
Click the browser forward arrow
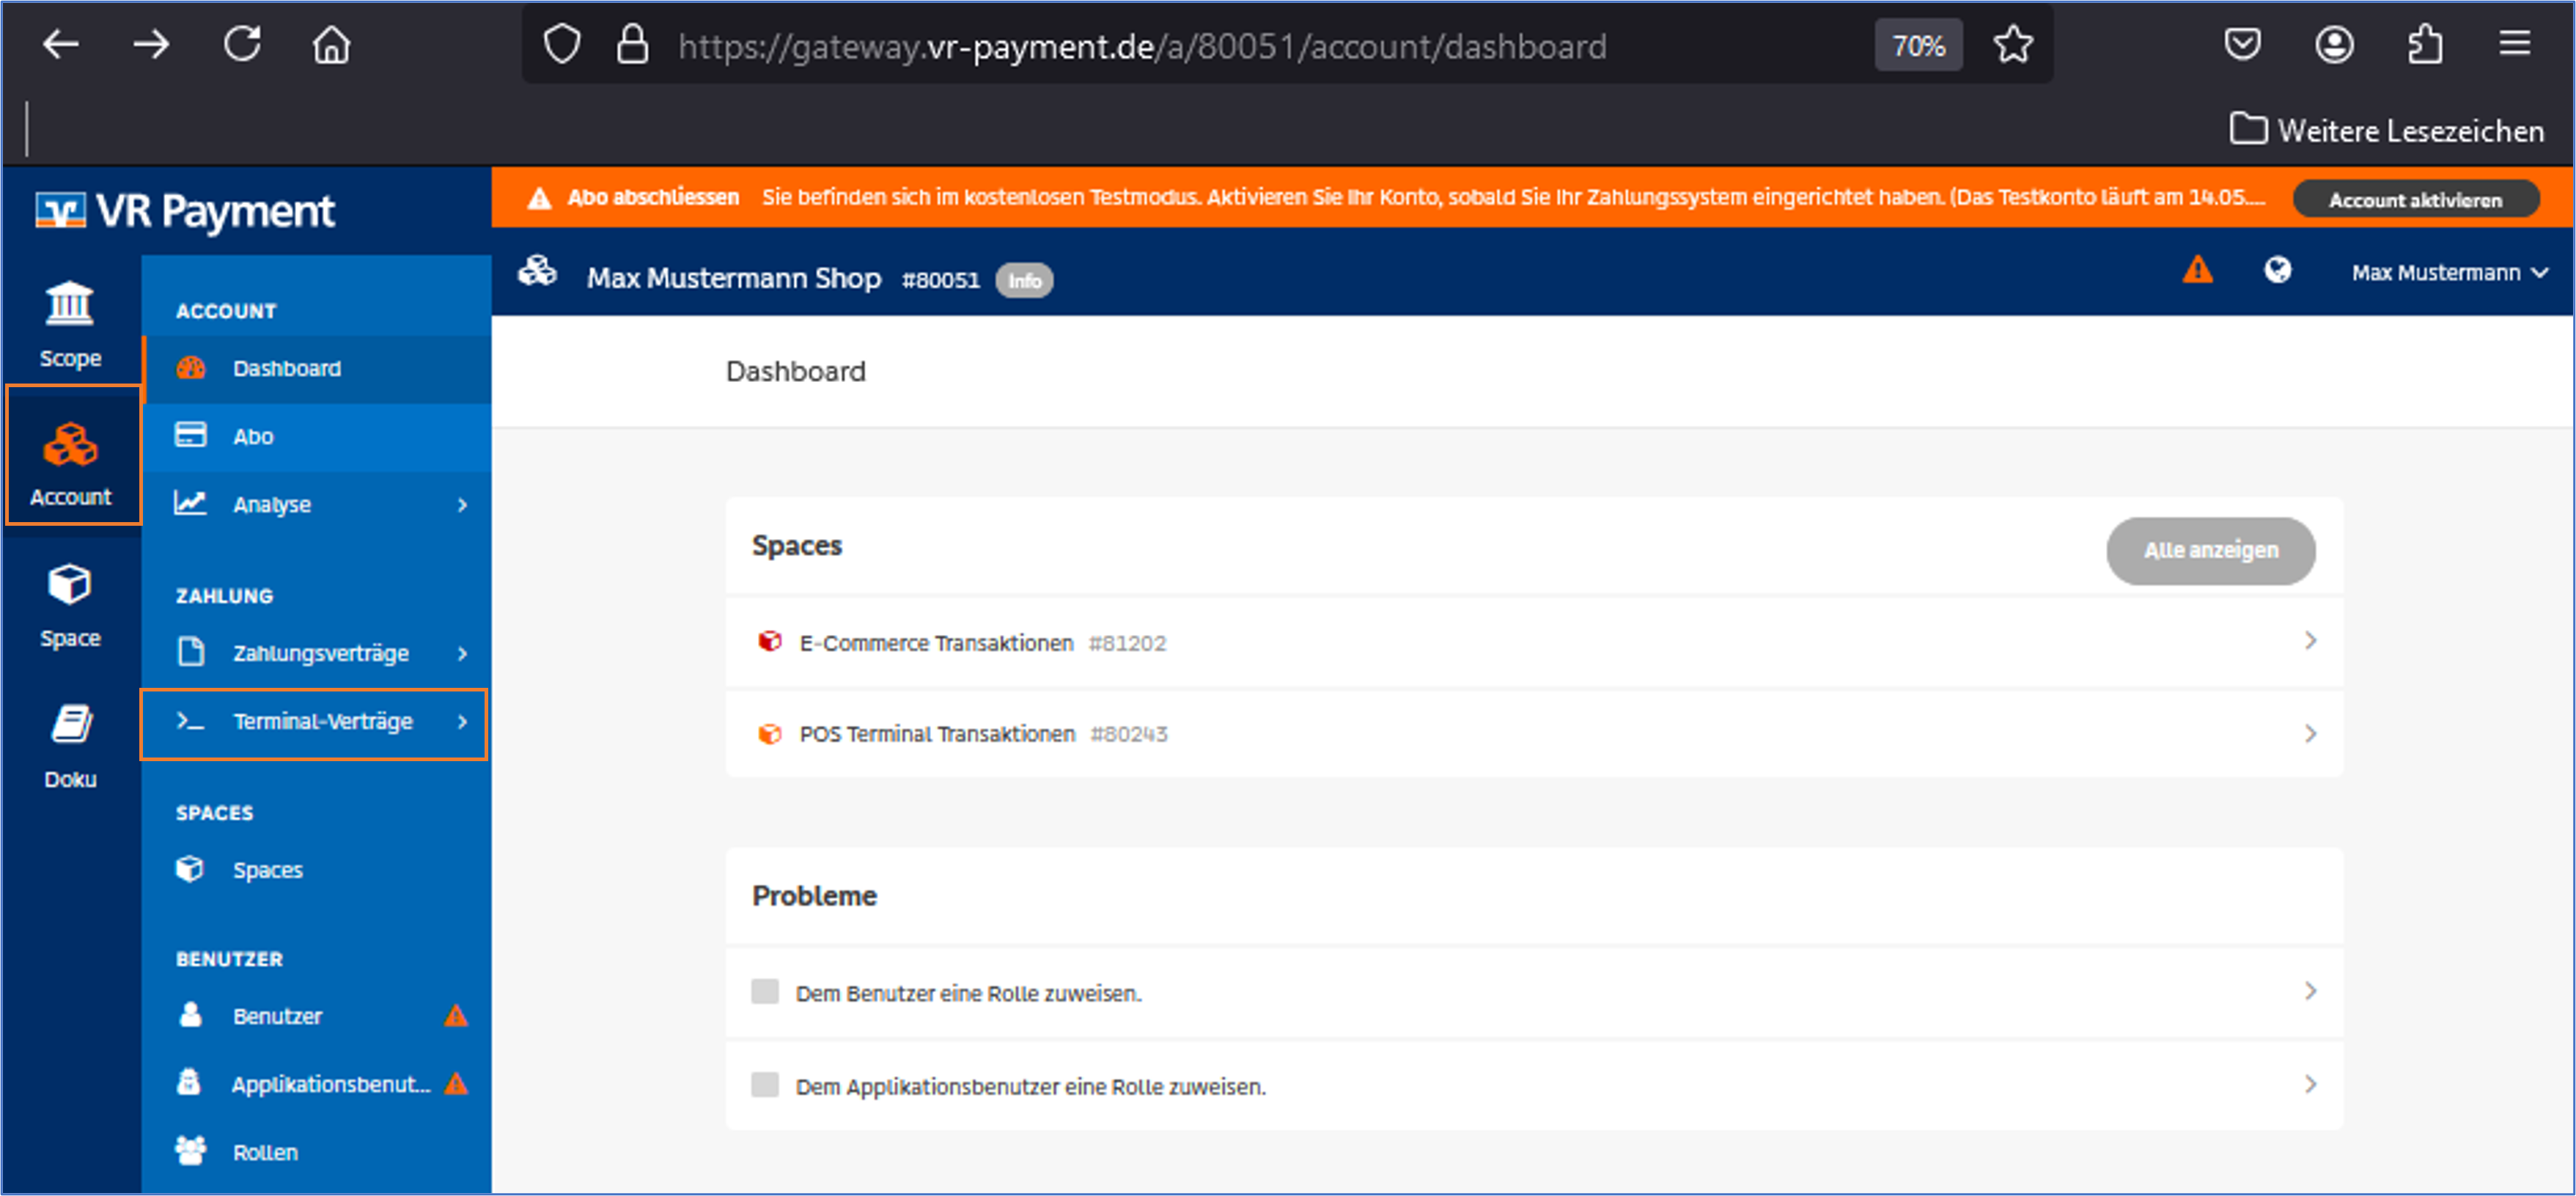(x=152, y=45)
